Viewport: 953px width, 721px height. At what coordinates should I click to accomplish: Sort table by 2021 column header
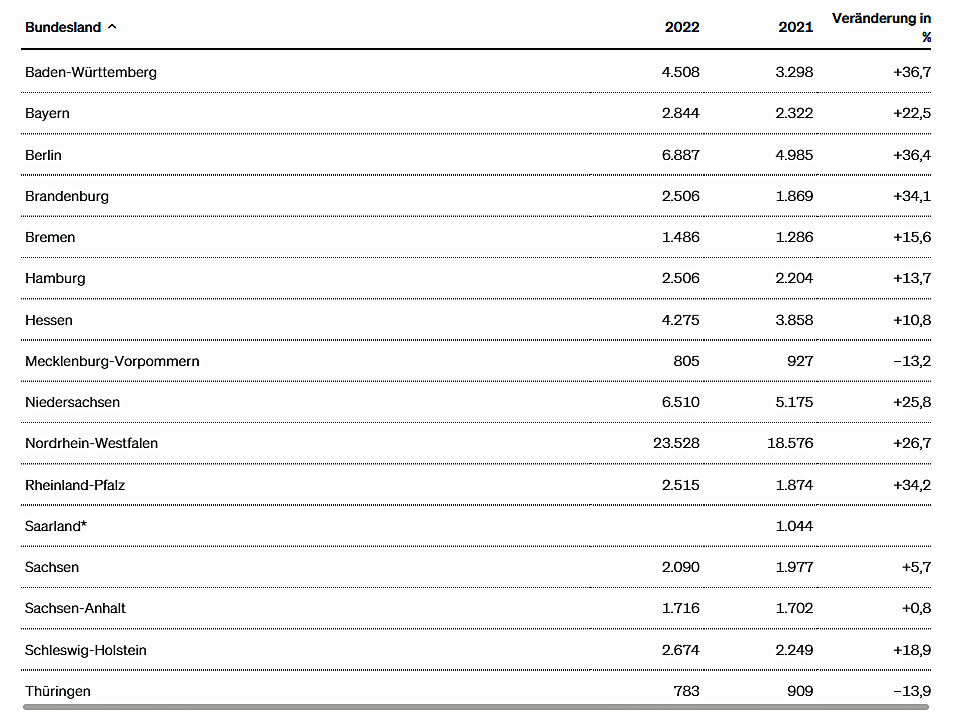click(x=796, y=27)
